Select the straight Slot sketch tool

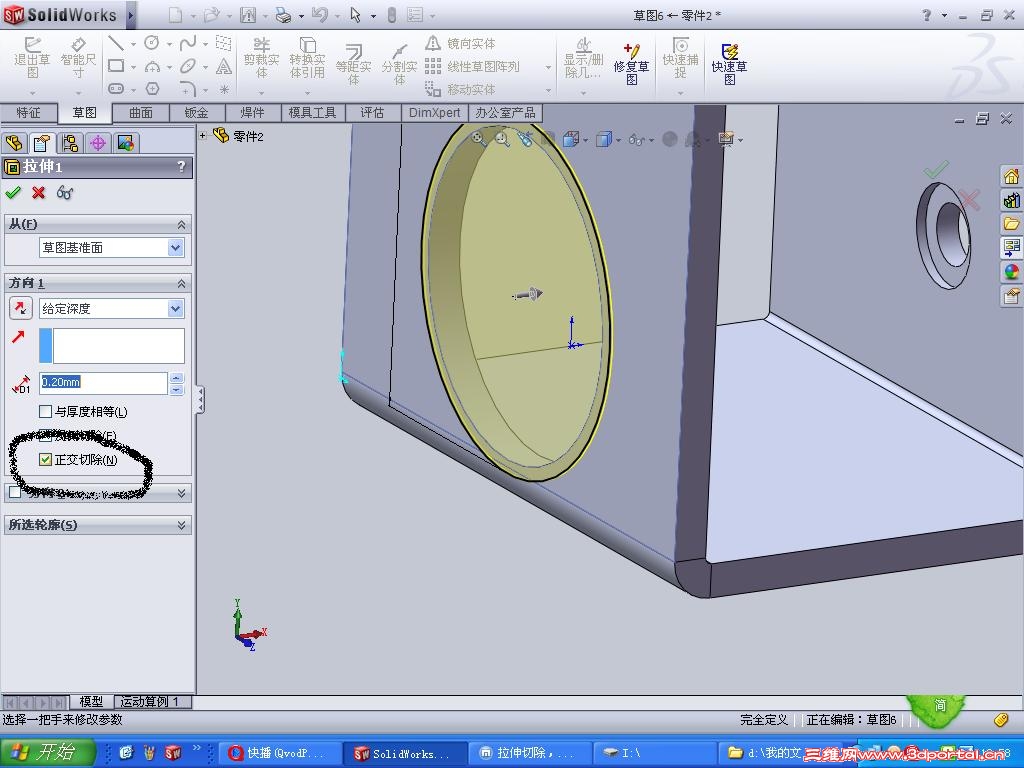coord(116,88)
